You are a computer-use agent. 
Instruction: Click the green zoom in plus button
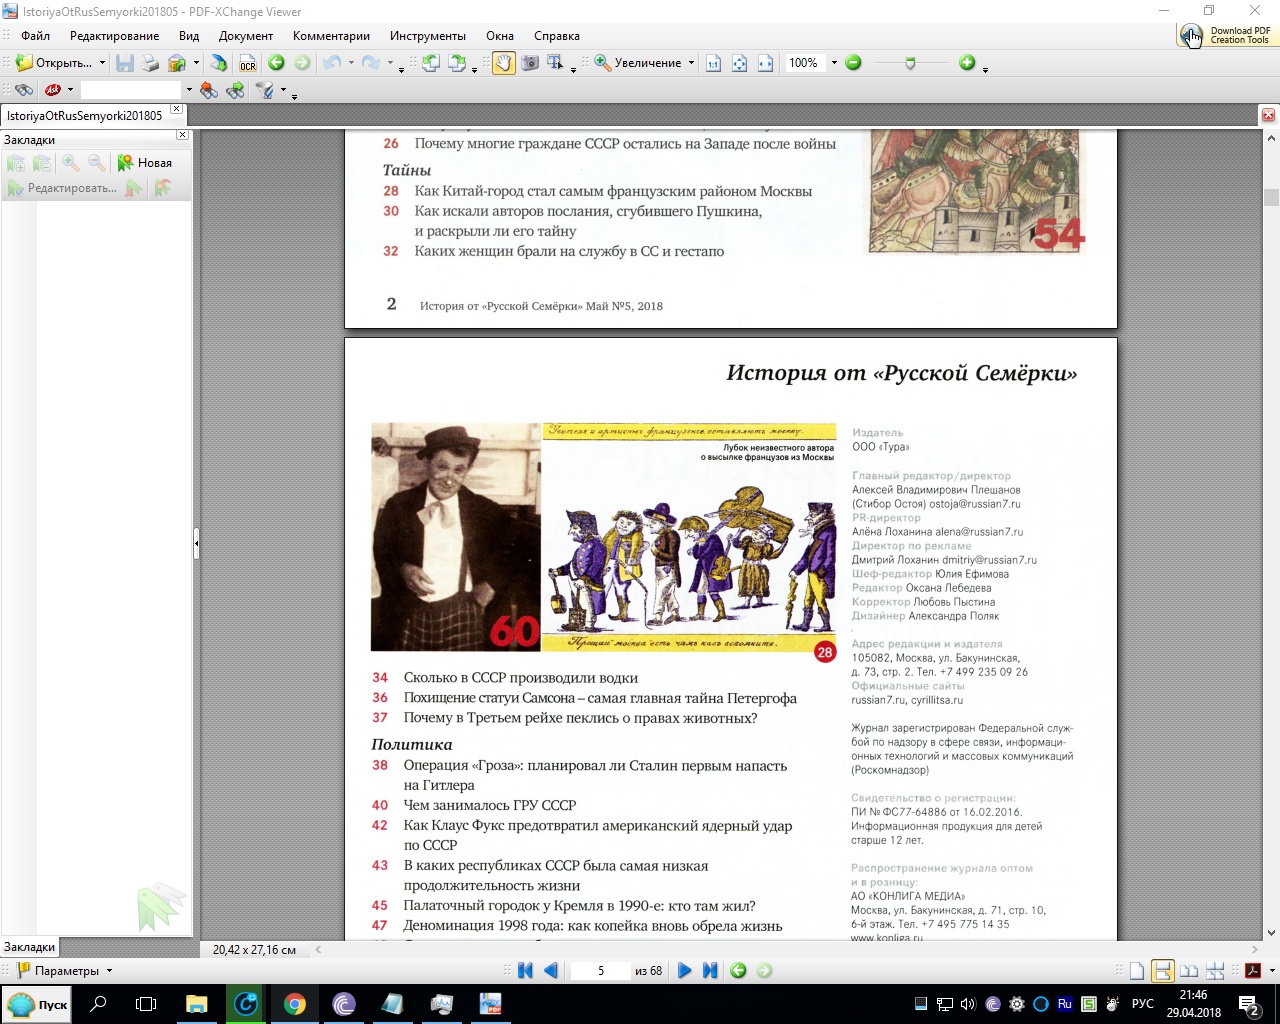coord(967,63)
